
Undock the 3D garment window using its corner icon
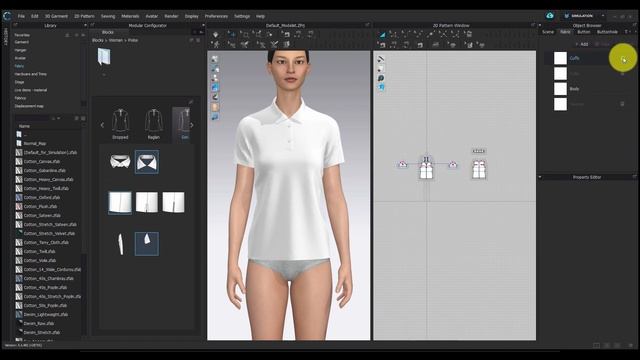tap(367, 25)
